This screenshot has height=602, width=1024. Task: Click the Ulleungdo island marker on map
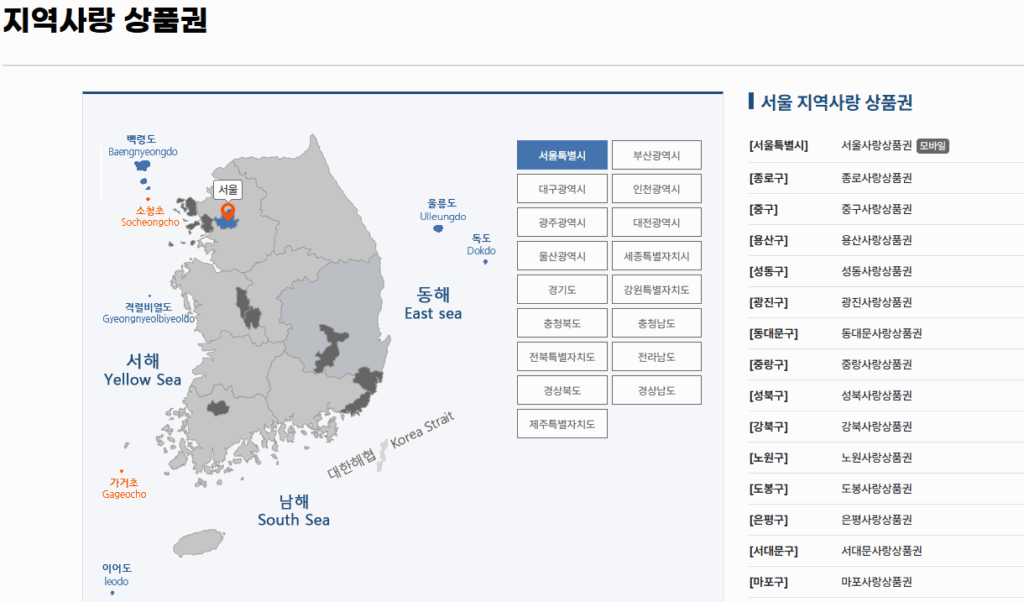pos(438,229)
